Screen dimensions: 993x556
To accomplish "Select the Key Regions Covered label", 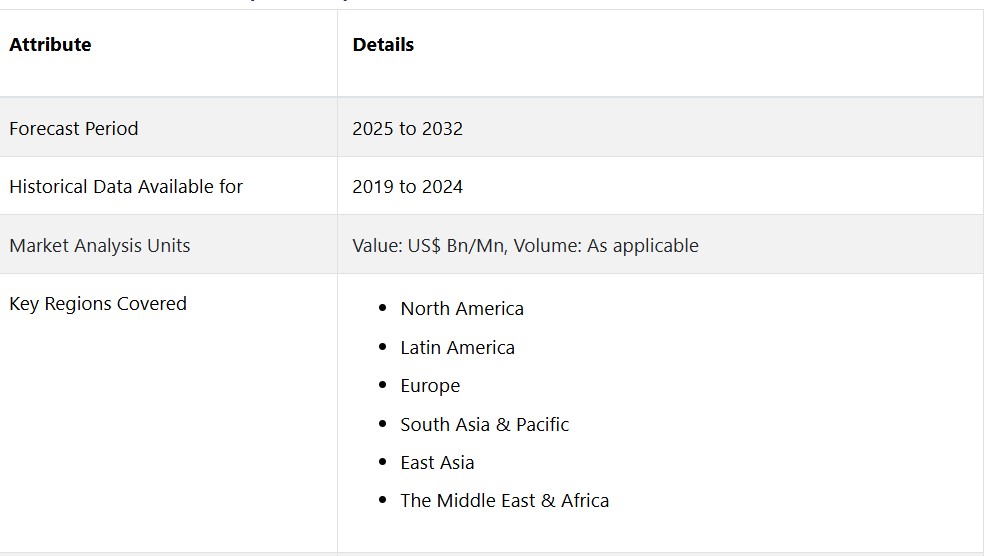I will tap(98, 304).
